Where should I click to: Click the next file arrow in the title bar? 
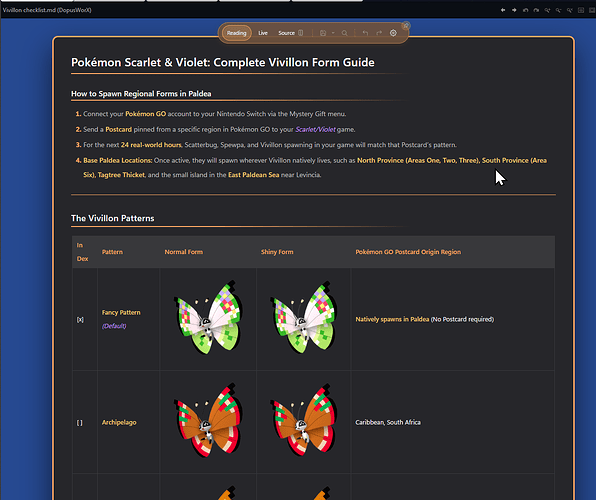[x=514, y=10]
